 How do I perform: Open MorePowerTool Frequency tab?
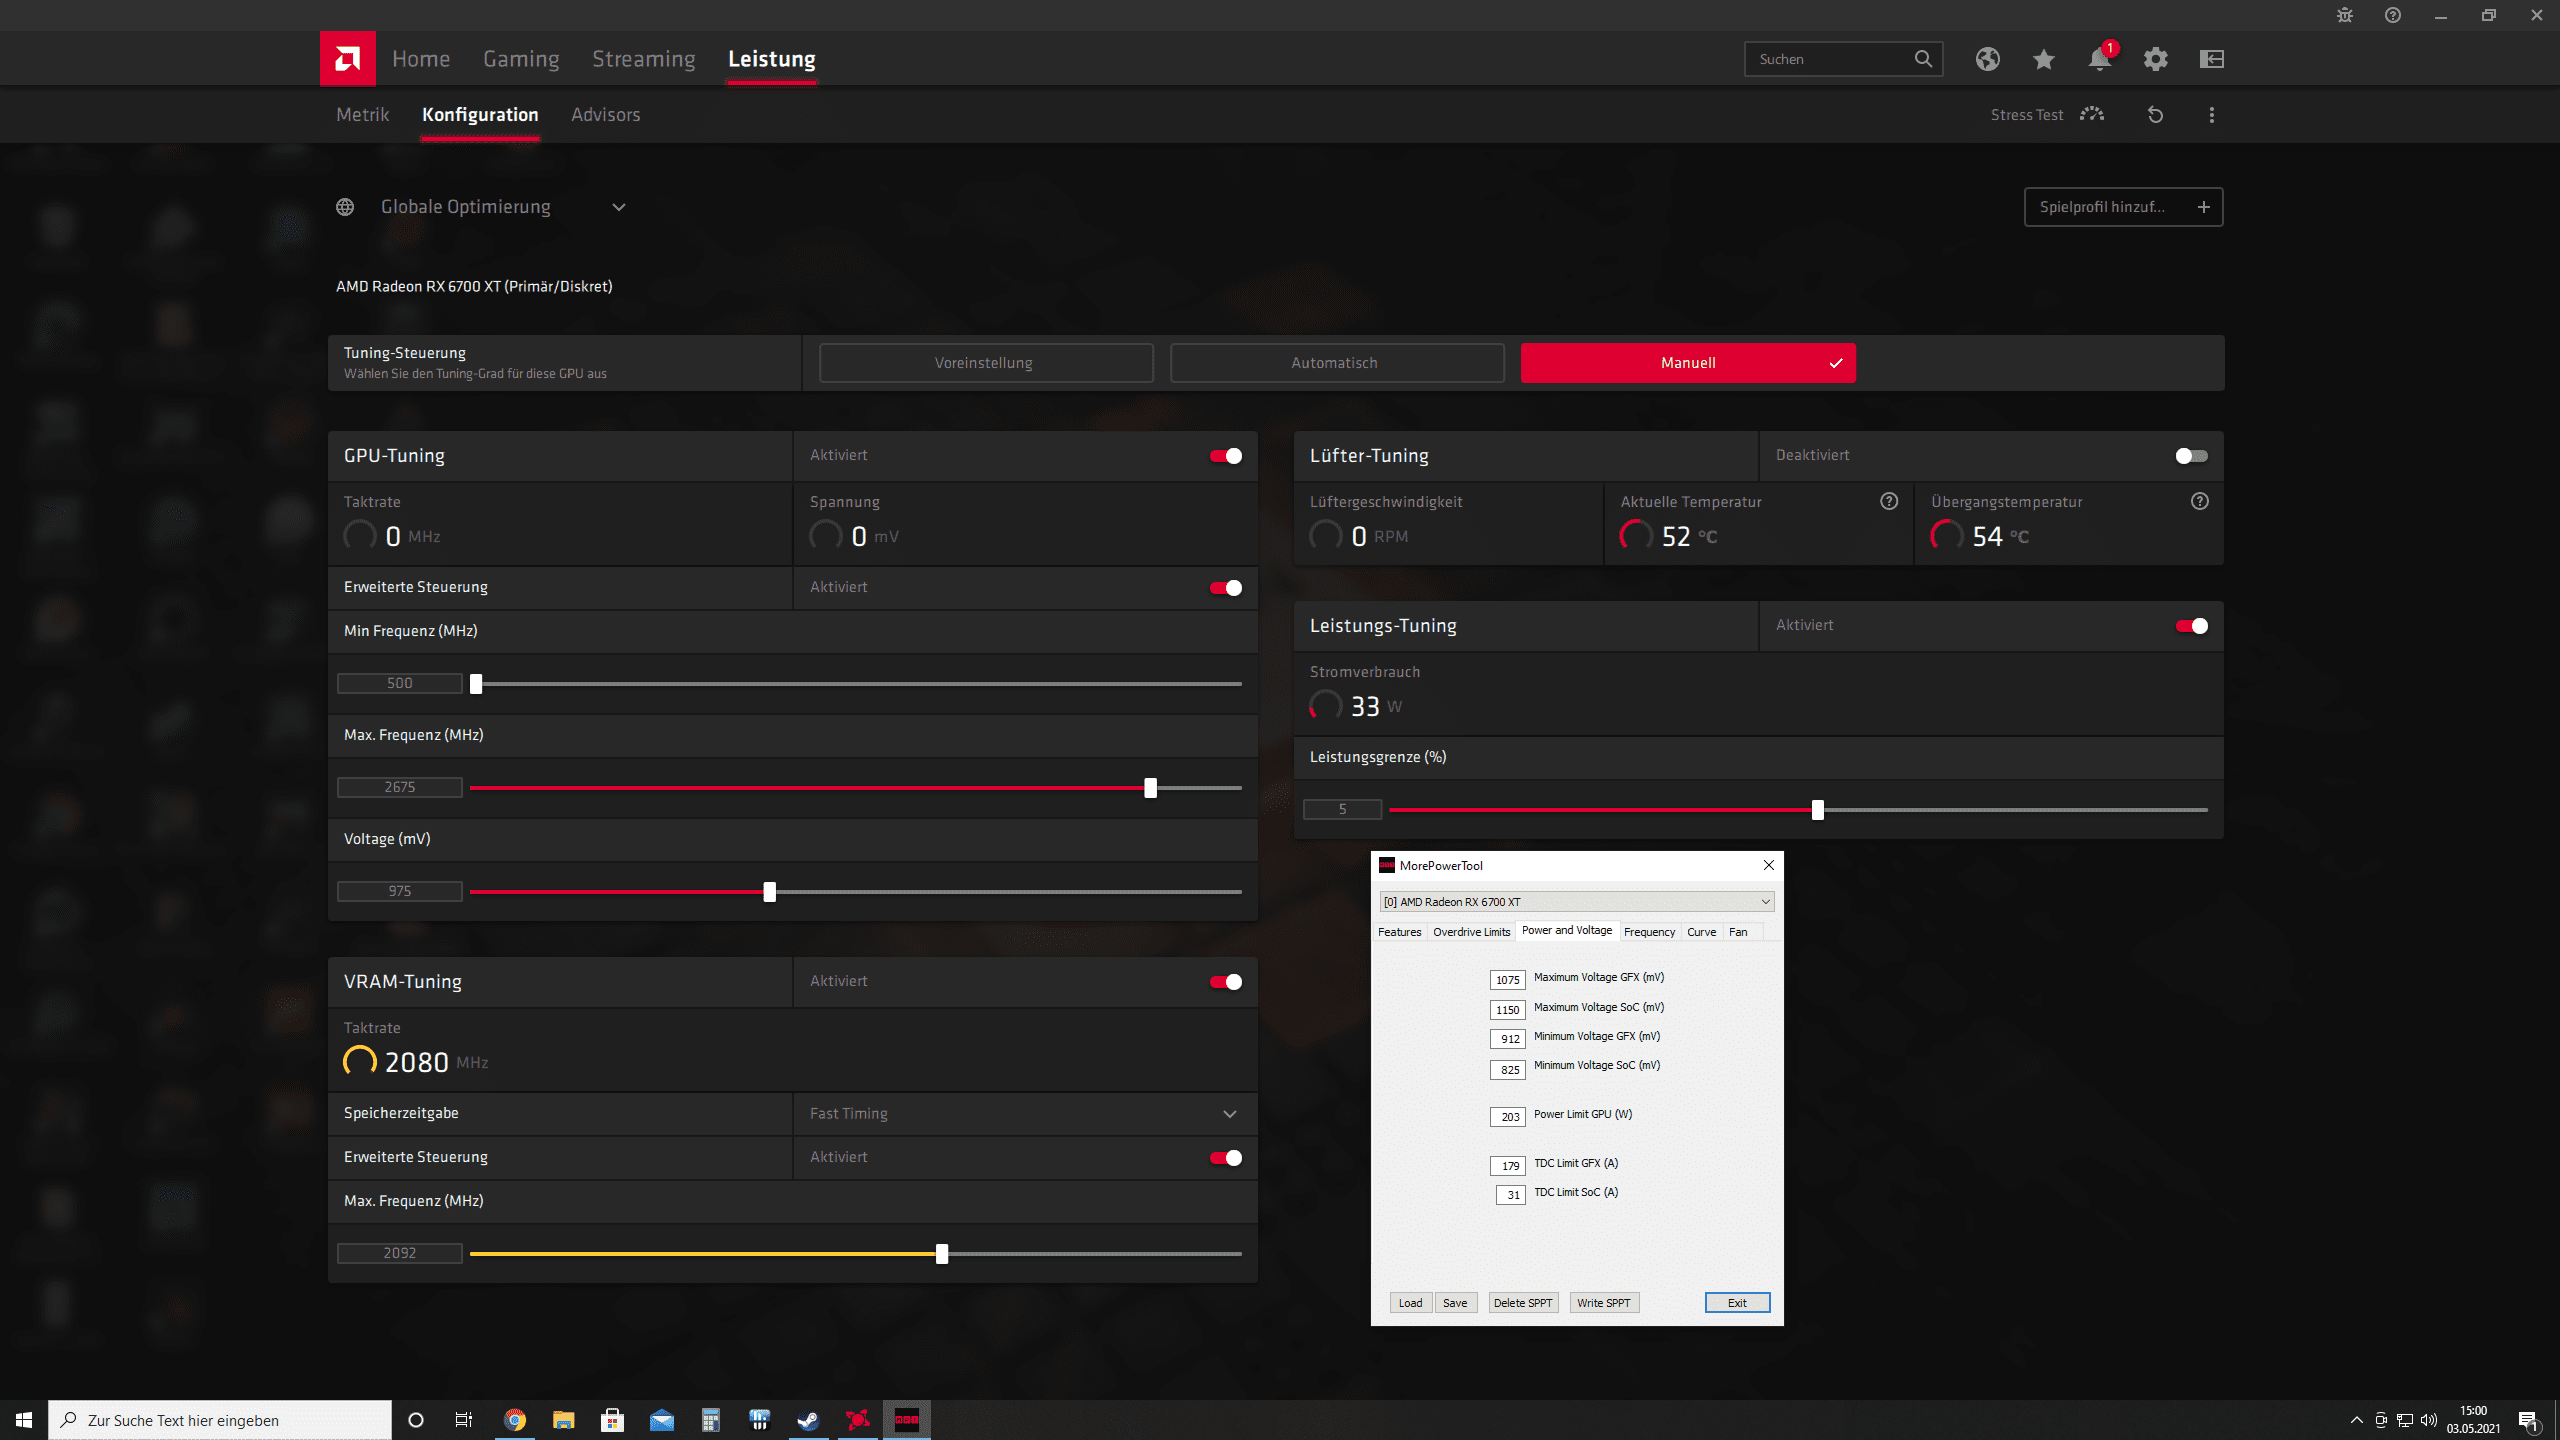[x=1649, y=932]
